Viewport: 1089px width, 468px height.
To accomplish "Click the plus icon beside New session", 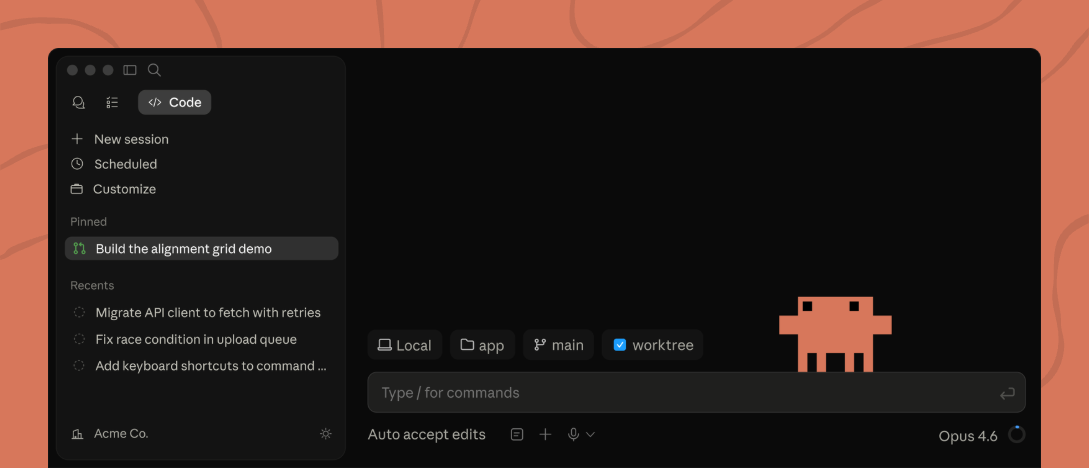I will pos(77,140).
